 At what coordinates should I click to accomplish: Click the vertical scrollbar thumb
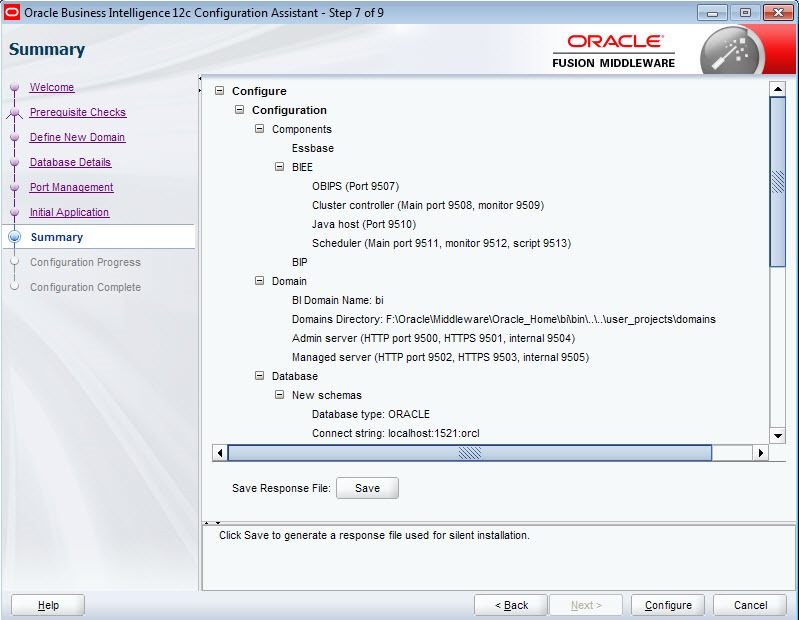778,181
